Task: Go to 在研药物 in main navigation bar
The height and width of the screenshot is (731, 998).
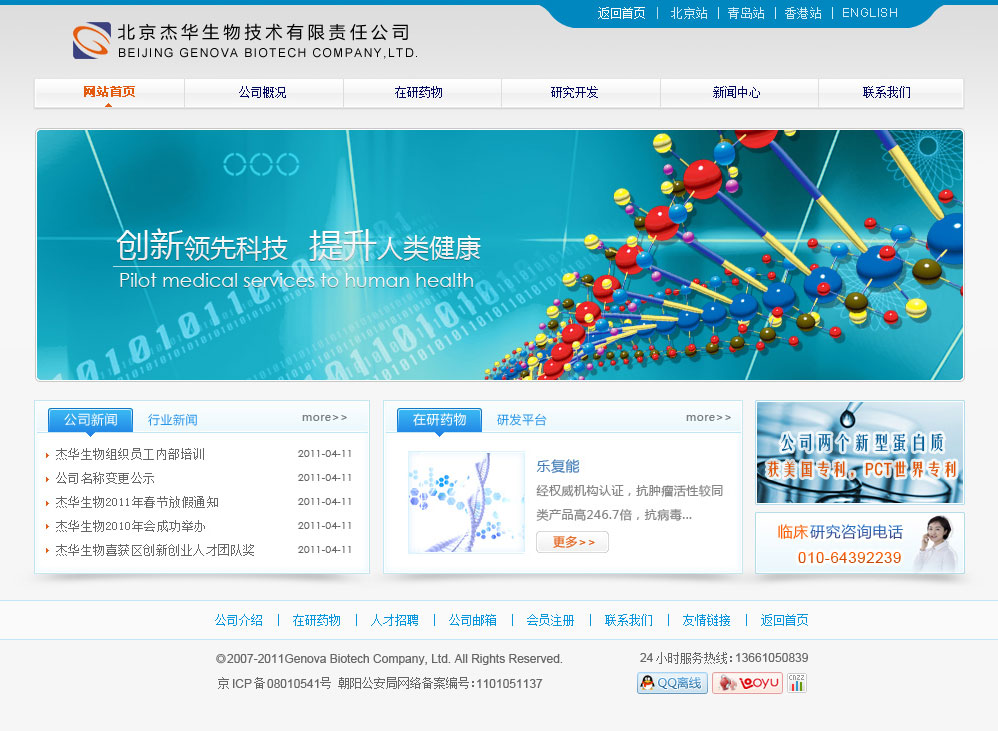Action: tap(419, 92)
